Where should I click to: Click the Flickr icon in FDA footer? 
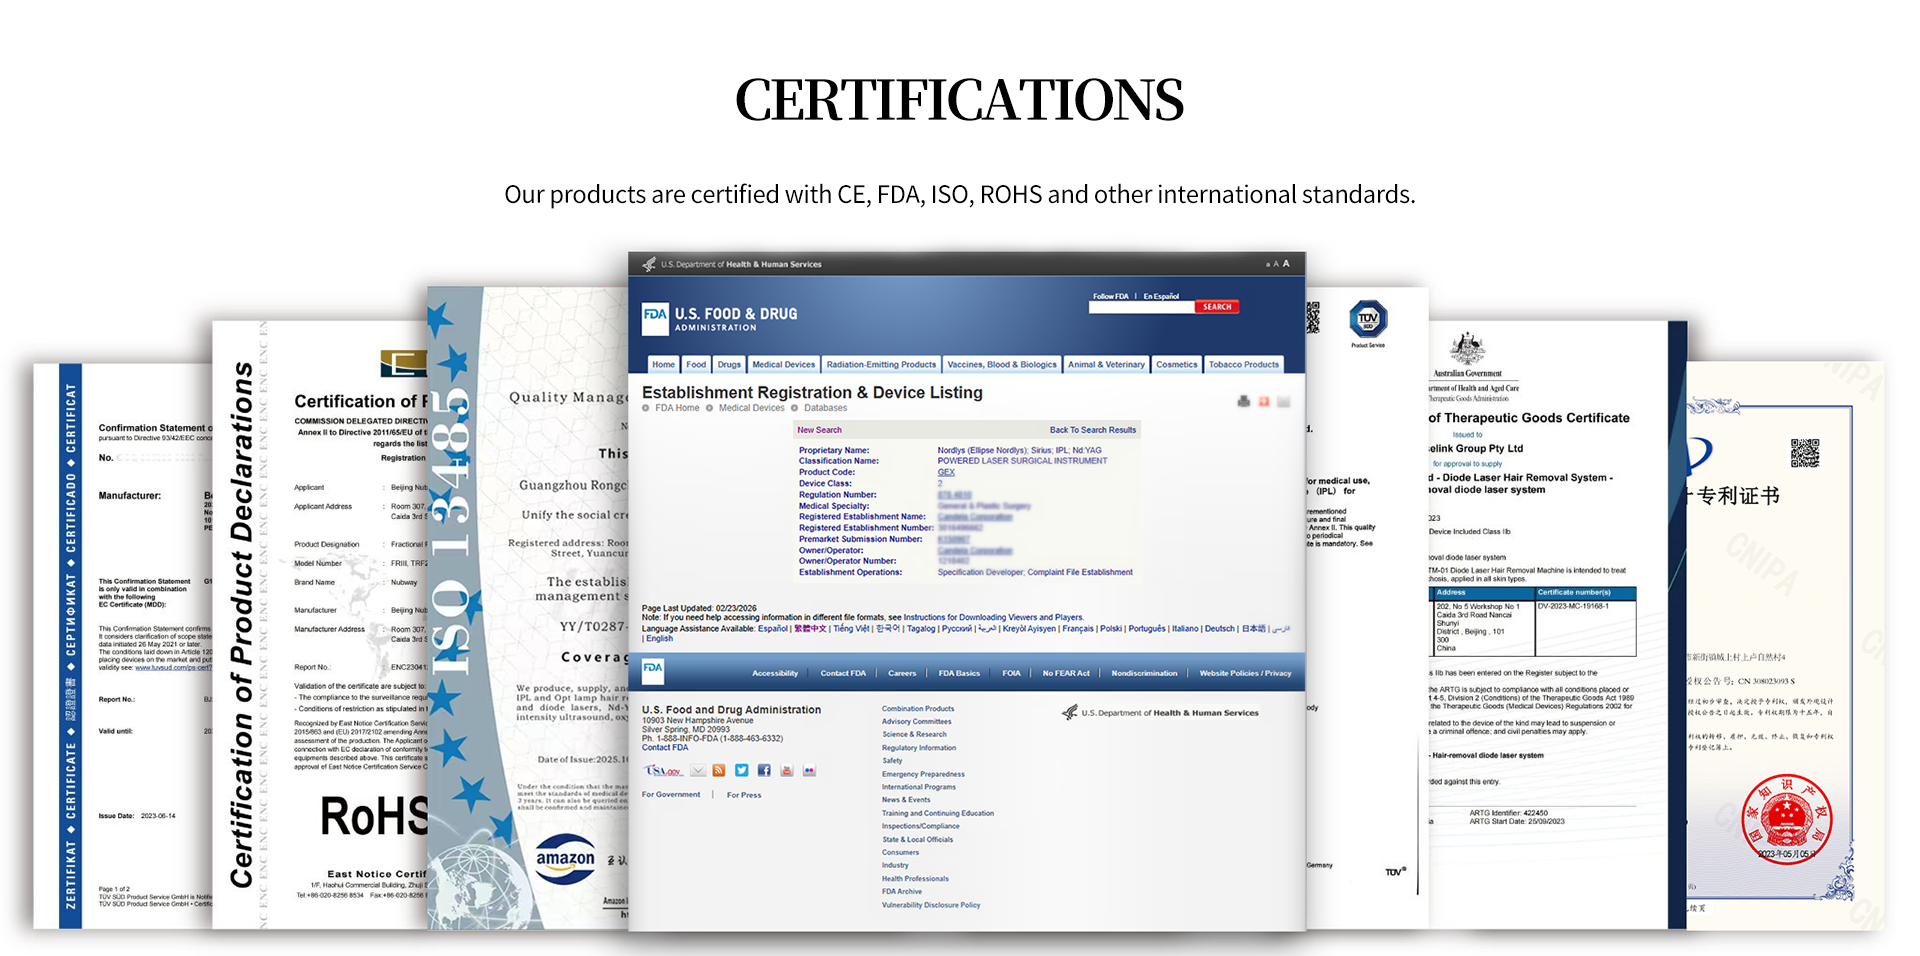tap(809, 770)
